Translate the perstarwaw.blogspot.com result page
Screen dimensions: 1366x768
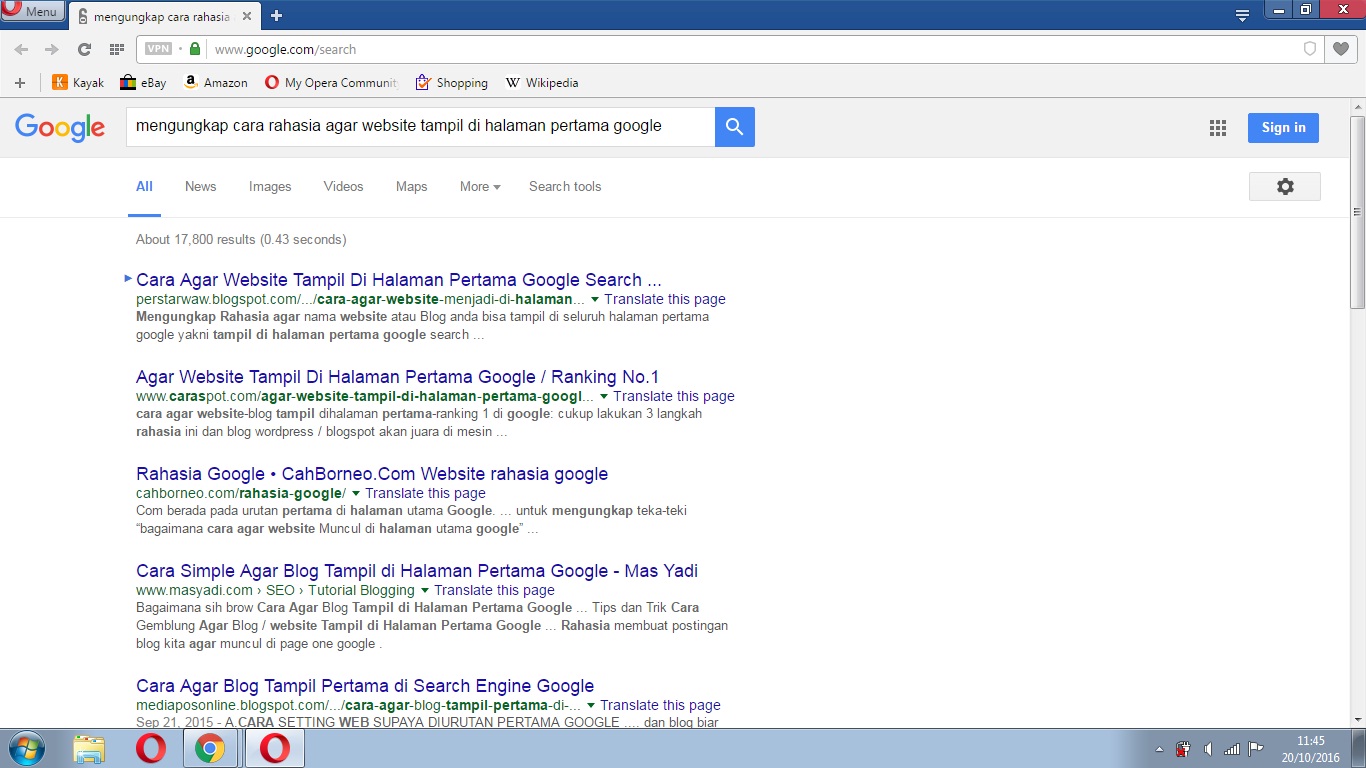click(665, 299)
